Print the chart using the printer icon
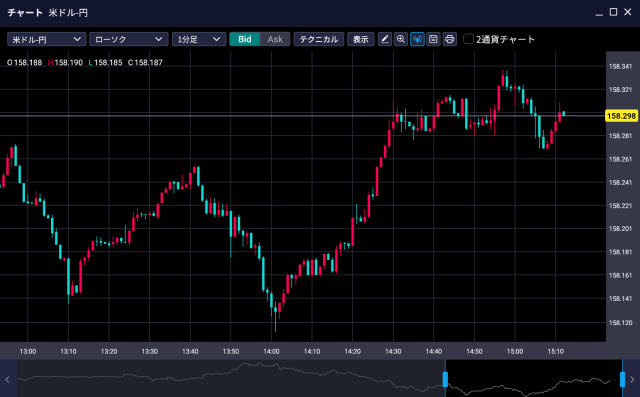This screenshot has width=640, height=397. click(x=449, y=39)
